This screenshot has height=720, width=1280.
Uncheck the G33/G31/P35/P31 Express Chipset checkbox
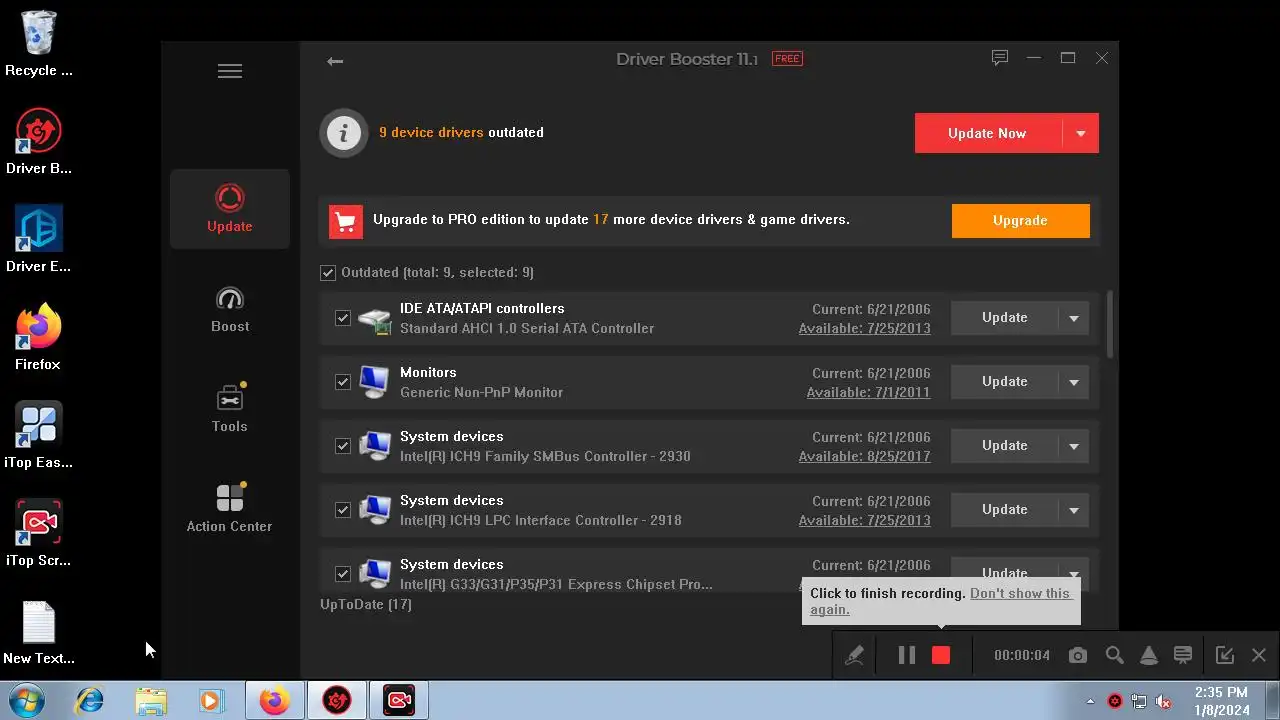343,574
